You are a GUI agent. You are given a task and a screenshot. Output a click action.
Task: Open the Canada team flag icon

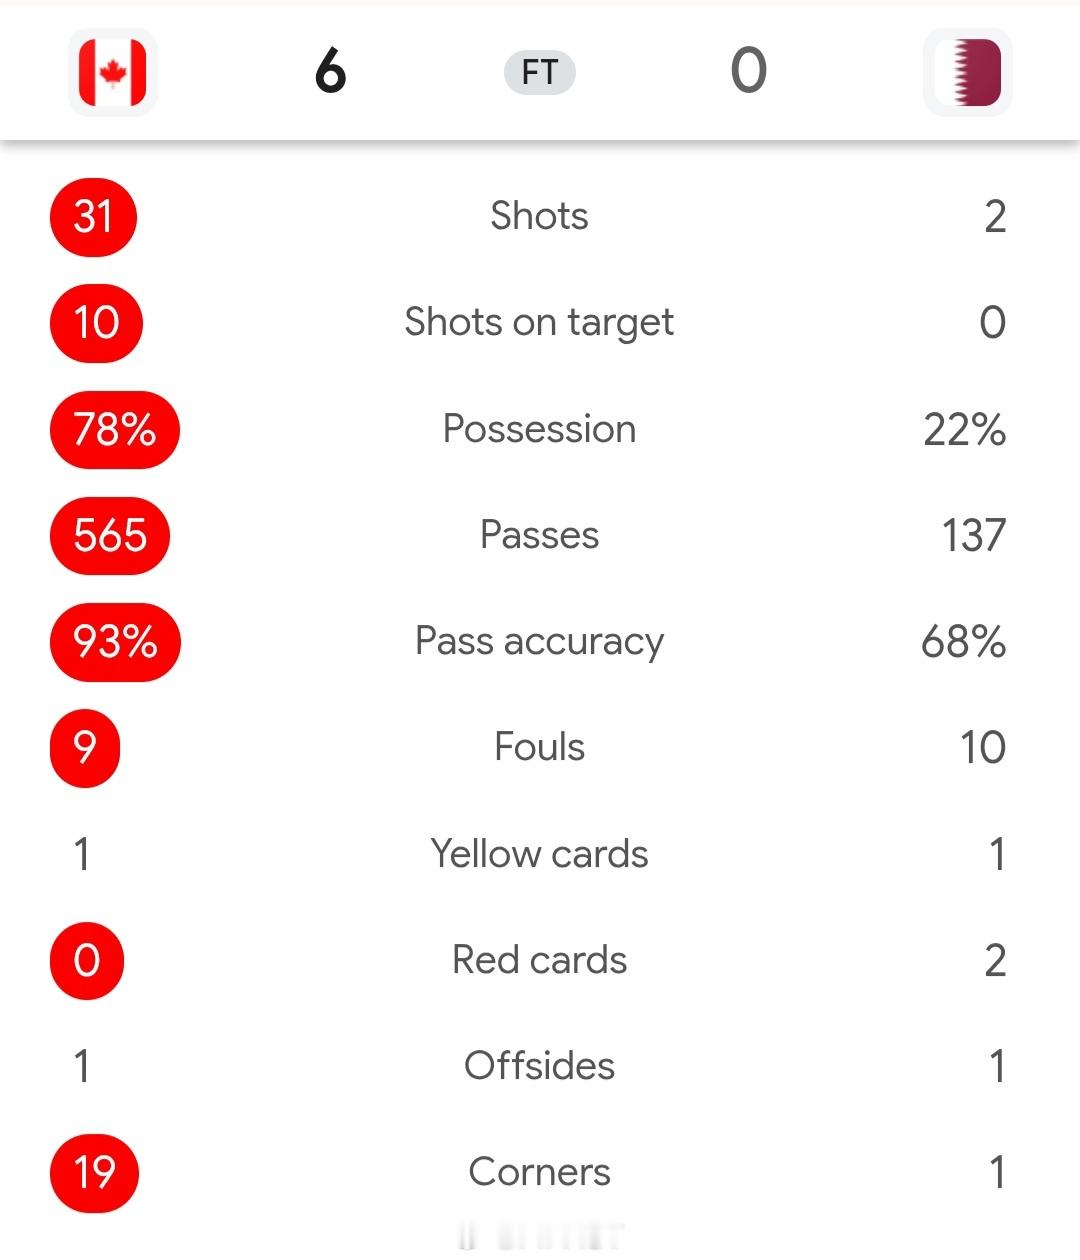click(112, 72)
